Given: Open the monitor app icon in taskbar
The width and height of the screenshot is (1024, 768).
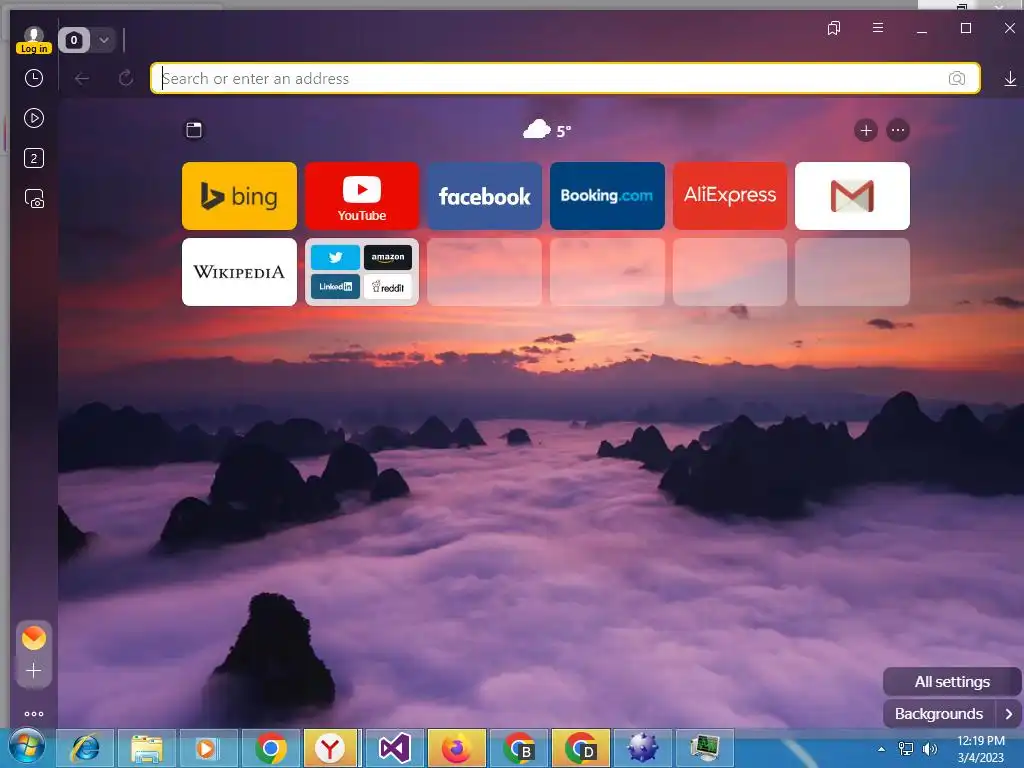Looking at the screenshot, I should (705, 748).
